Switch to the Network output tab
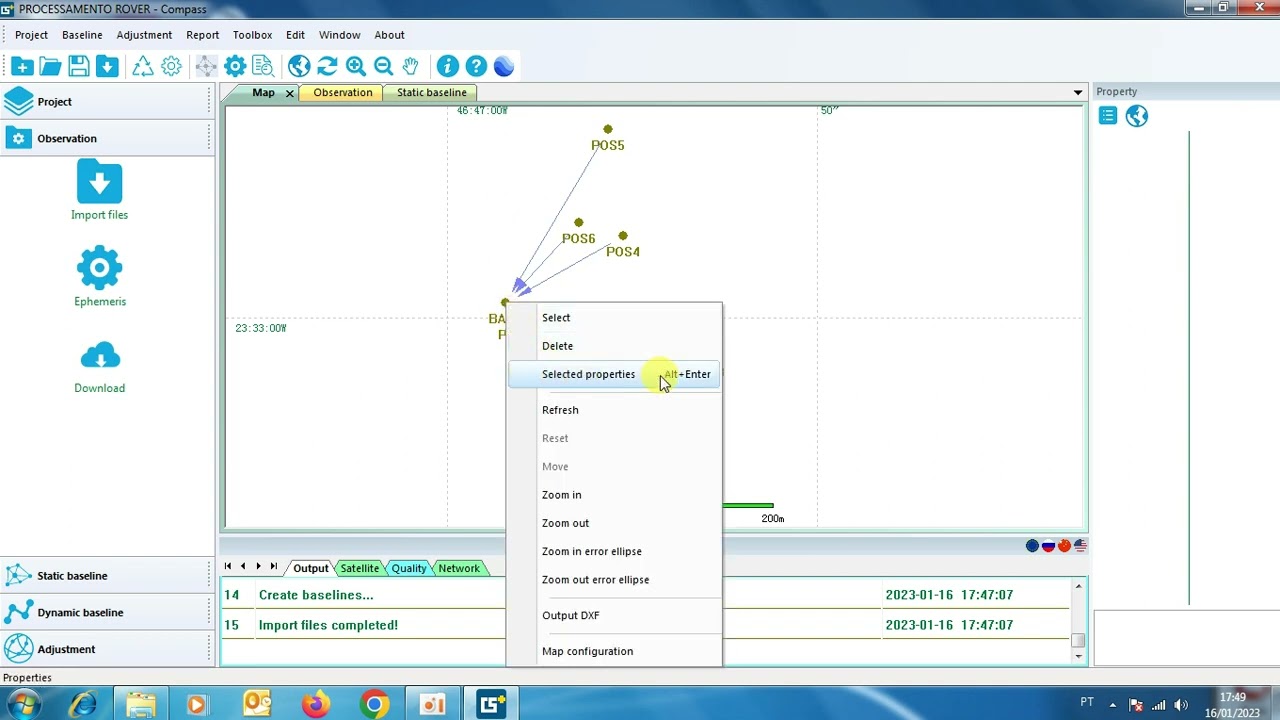Image resolution: width=1280 pixels, height=720 pixels. (x=458, y=568)
